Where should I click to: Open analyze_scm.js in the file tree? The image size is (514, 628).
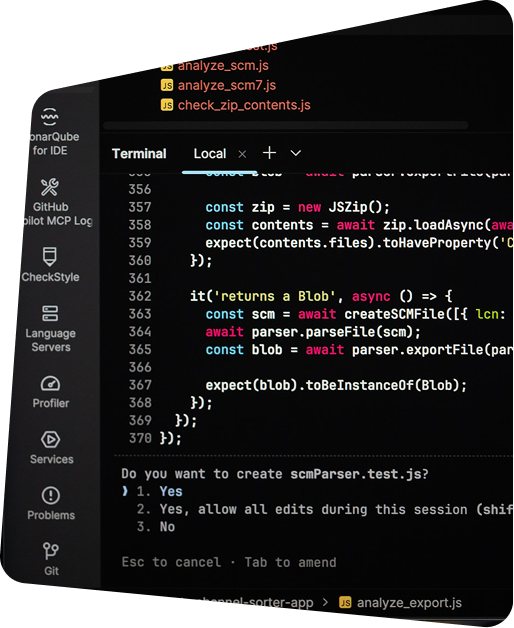click(223, 66)
